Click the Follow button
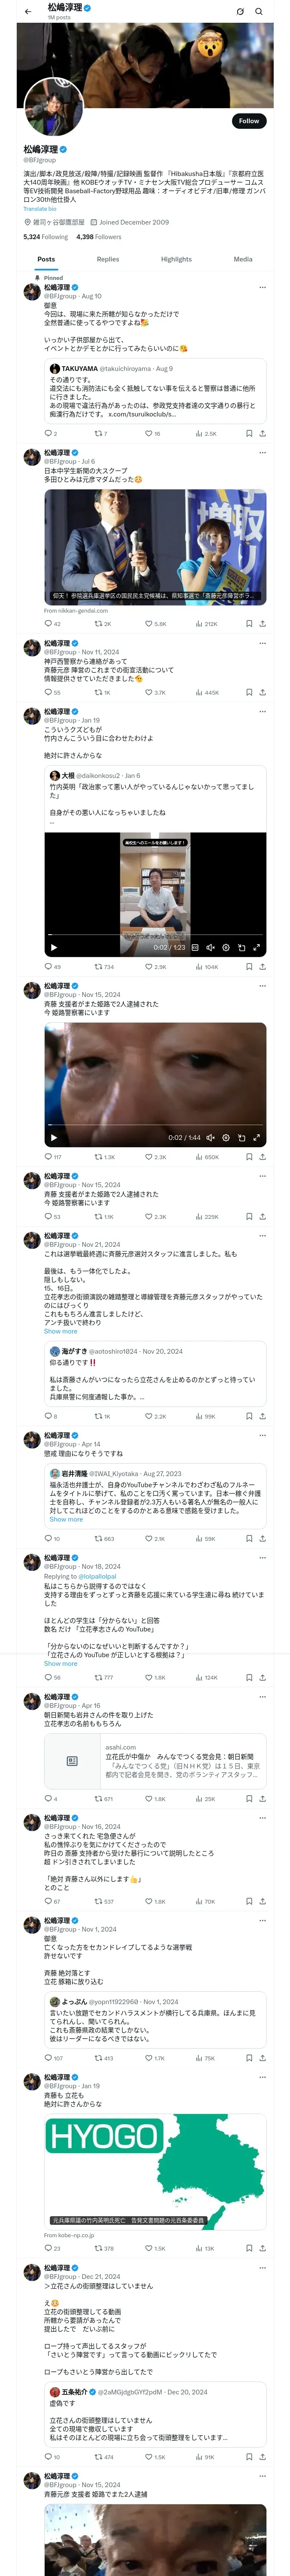Viewport: 290px width, 2576px height. [x=248, y=121]
